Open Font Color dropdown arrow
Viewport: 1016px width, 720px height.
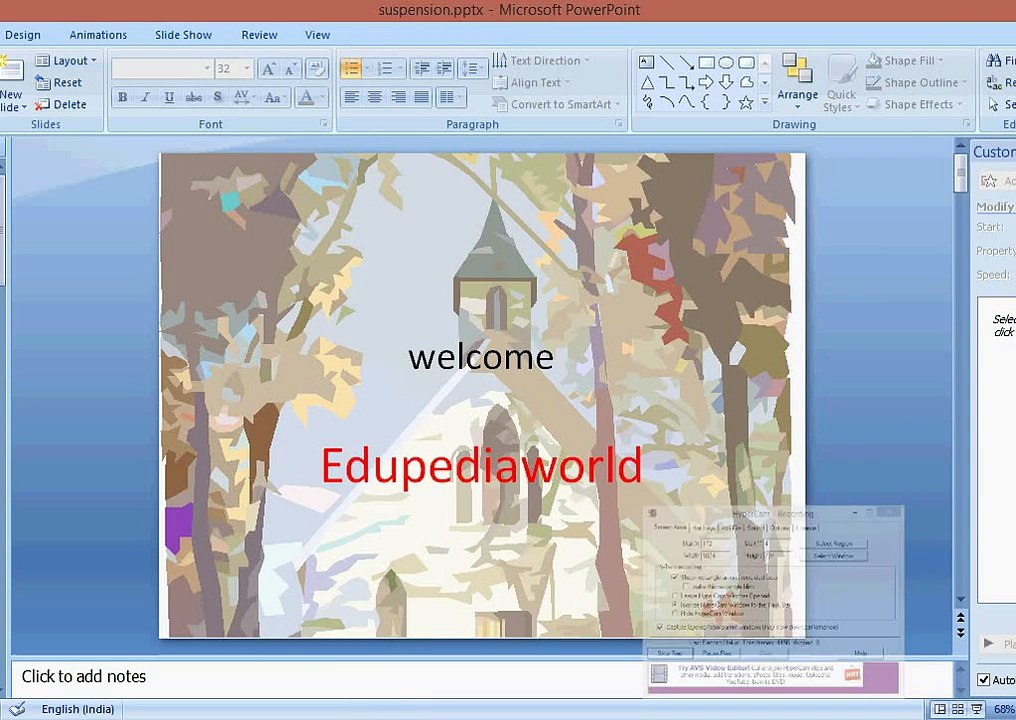click(322, 97)
